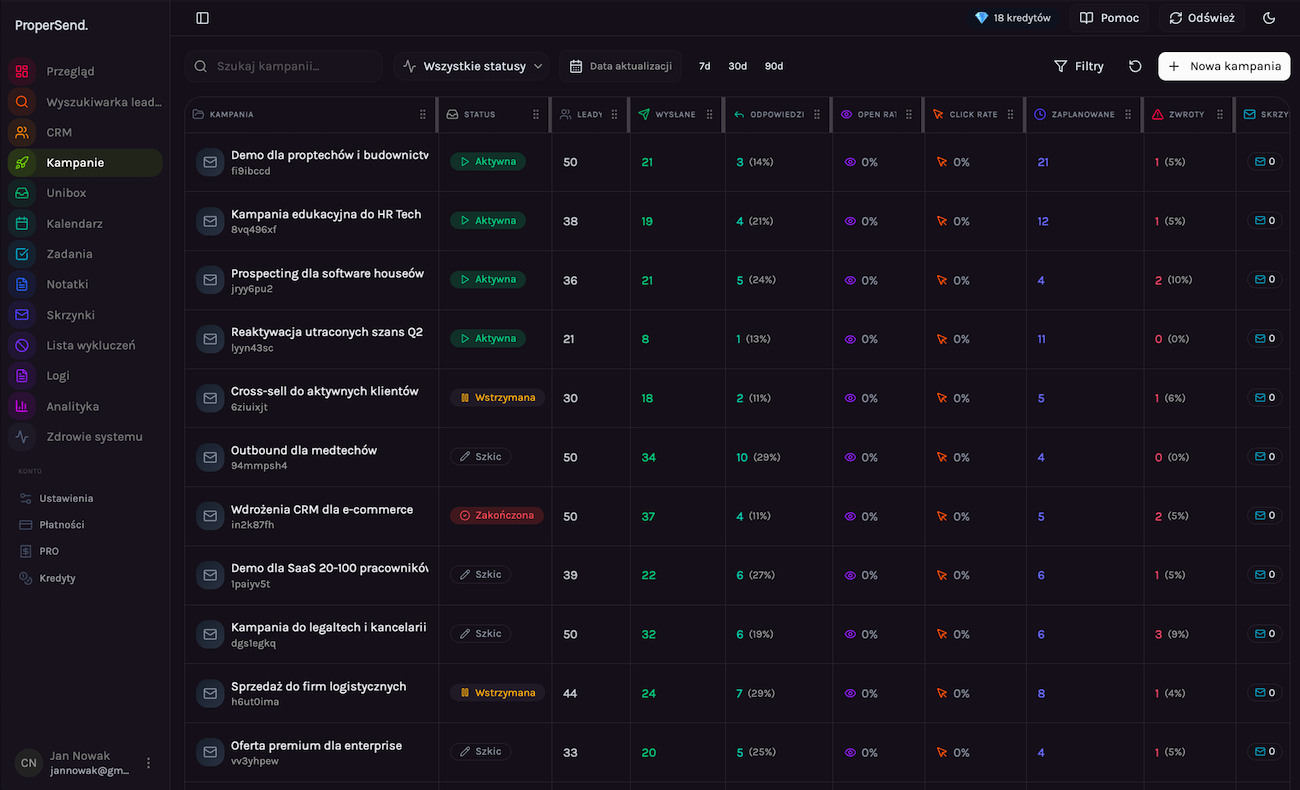Open Status column header handle menu
Viewport: 1300px width, 790px height.
tap(536, 115)
